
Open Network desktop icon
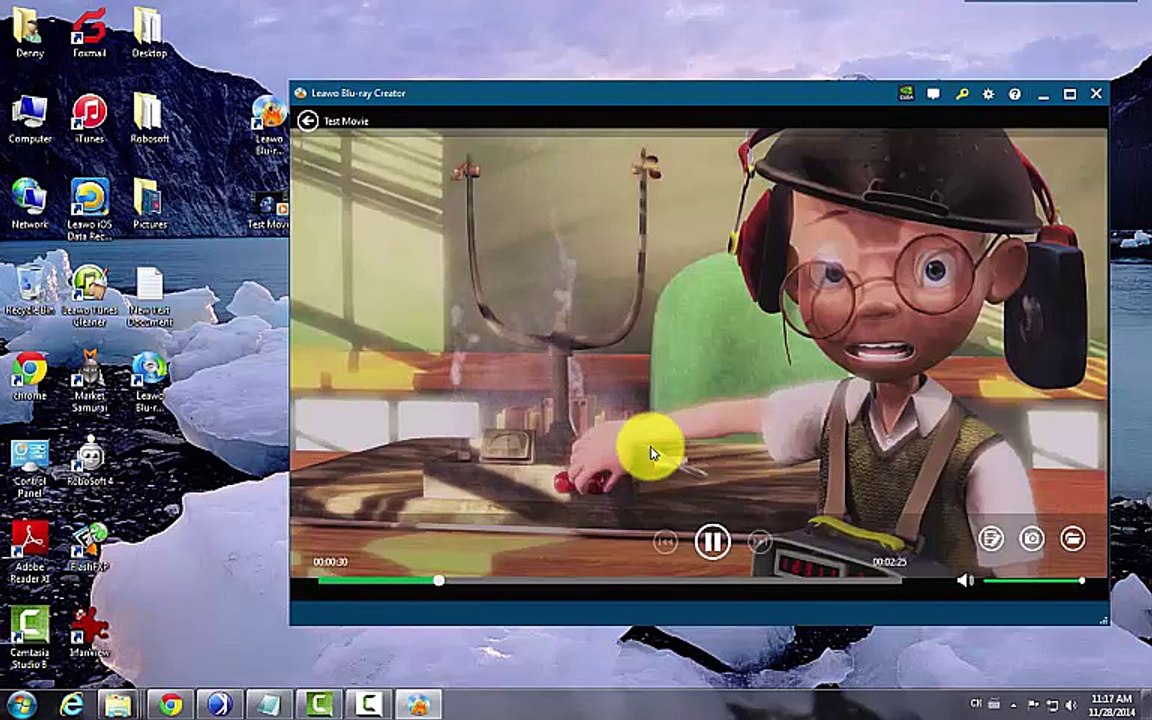click(x=29, y=204)
